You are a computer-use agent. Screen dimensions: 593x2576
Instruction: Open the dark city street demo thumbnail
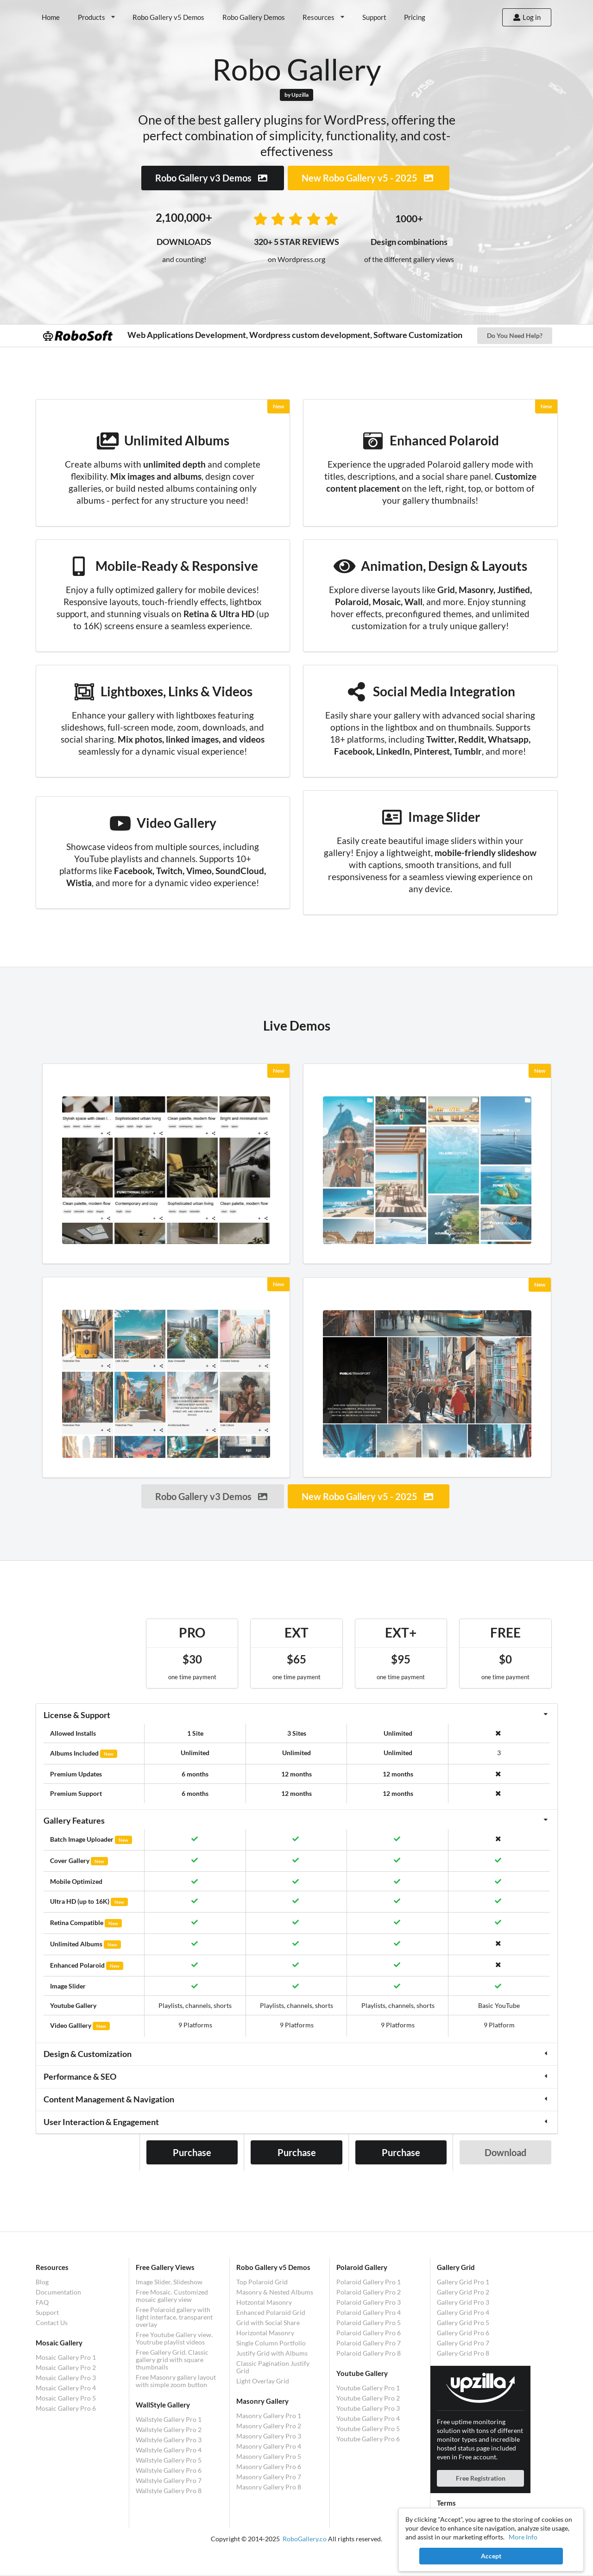[x=427, y=1383]
